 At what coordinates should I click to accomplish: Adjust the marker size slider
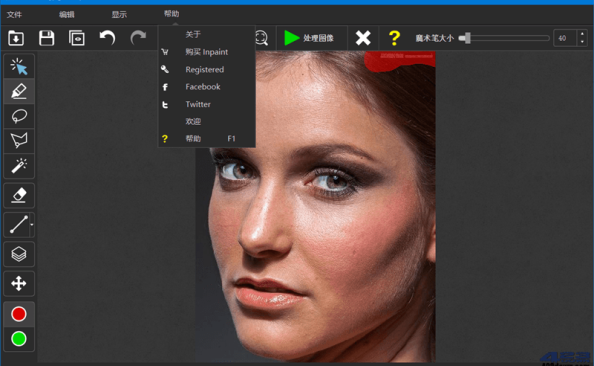(x=504, y=38)
